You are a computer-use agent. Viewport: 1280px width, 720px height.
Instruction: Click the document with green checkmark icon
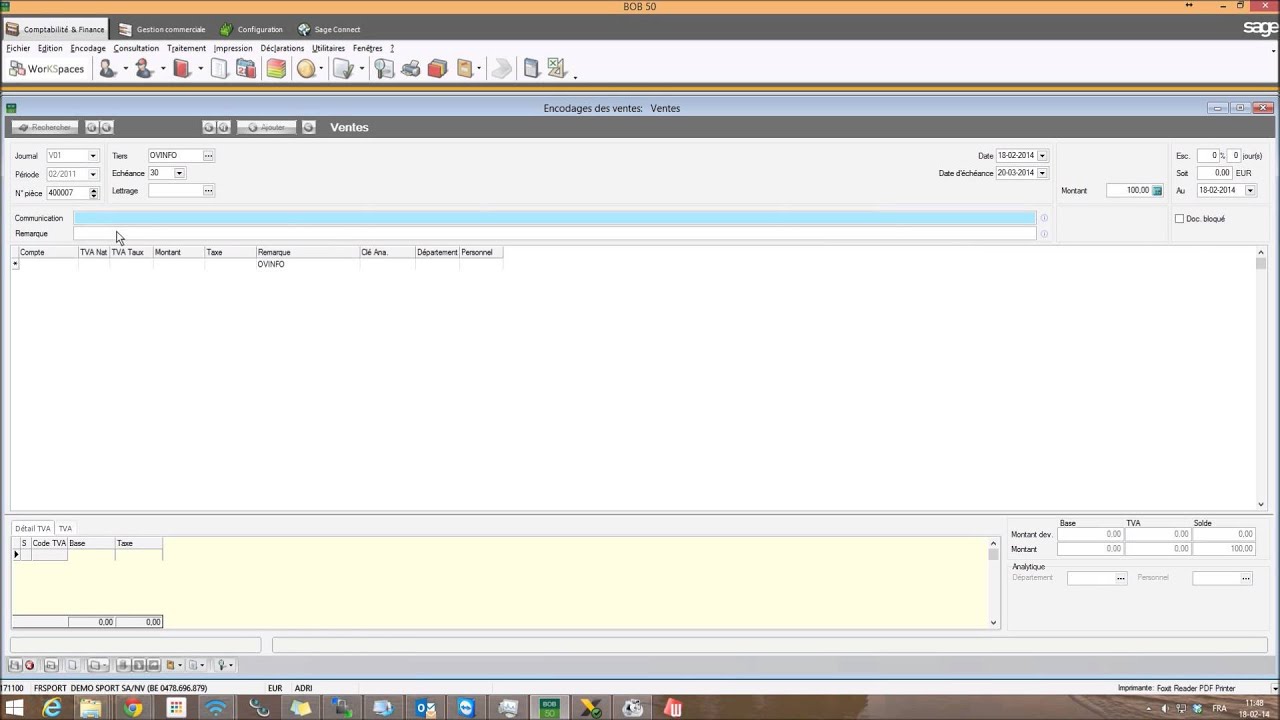click(343, 69)
